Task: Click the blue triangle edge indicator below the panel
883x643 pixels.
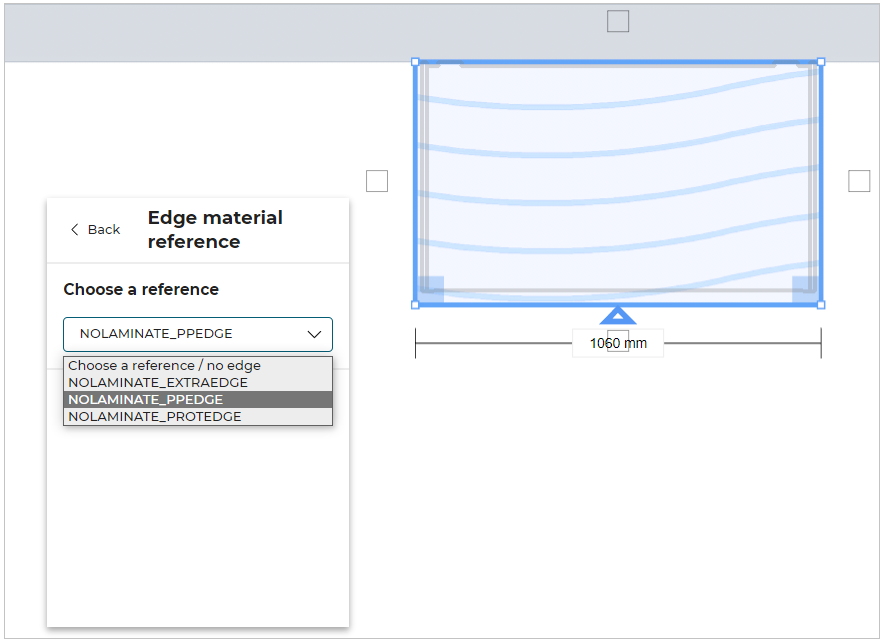Action: 618,316
